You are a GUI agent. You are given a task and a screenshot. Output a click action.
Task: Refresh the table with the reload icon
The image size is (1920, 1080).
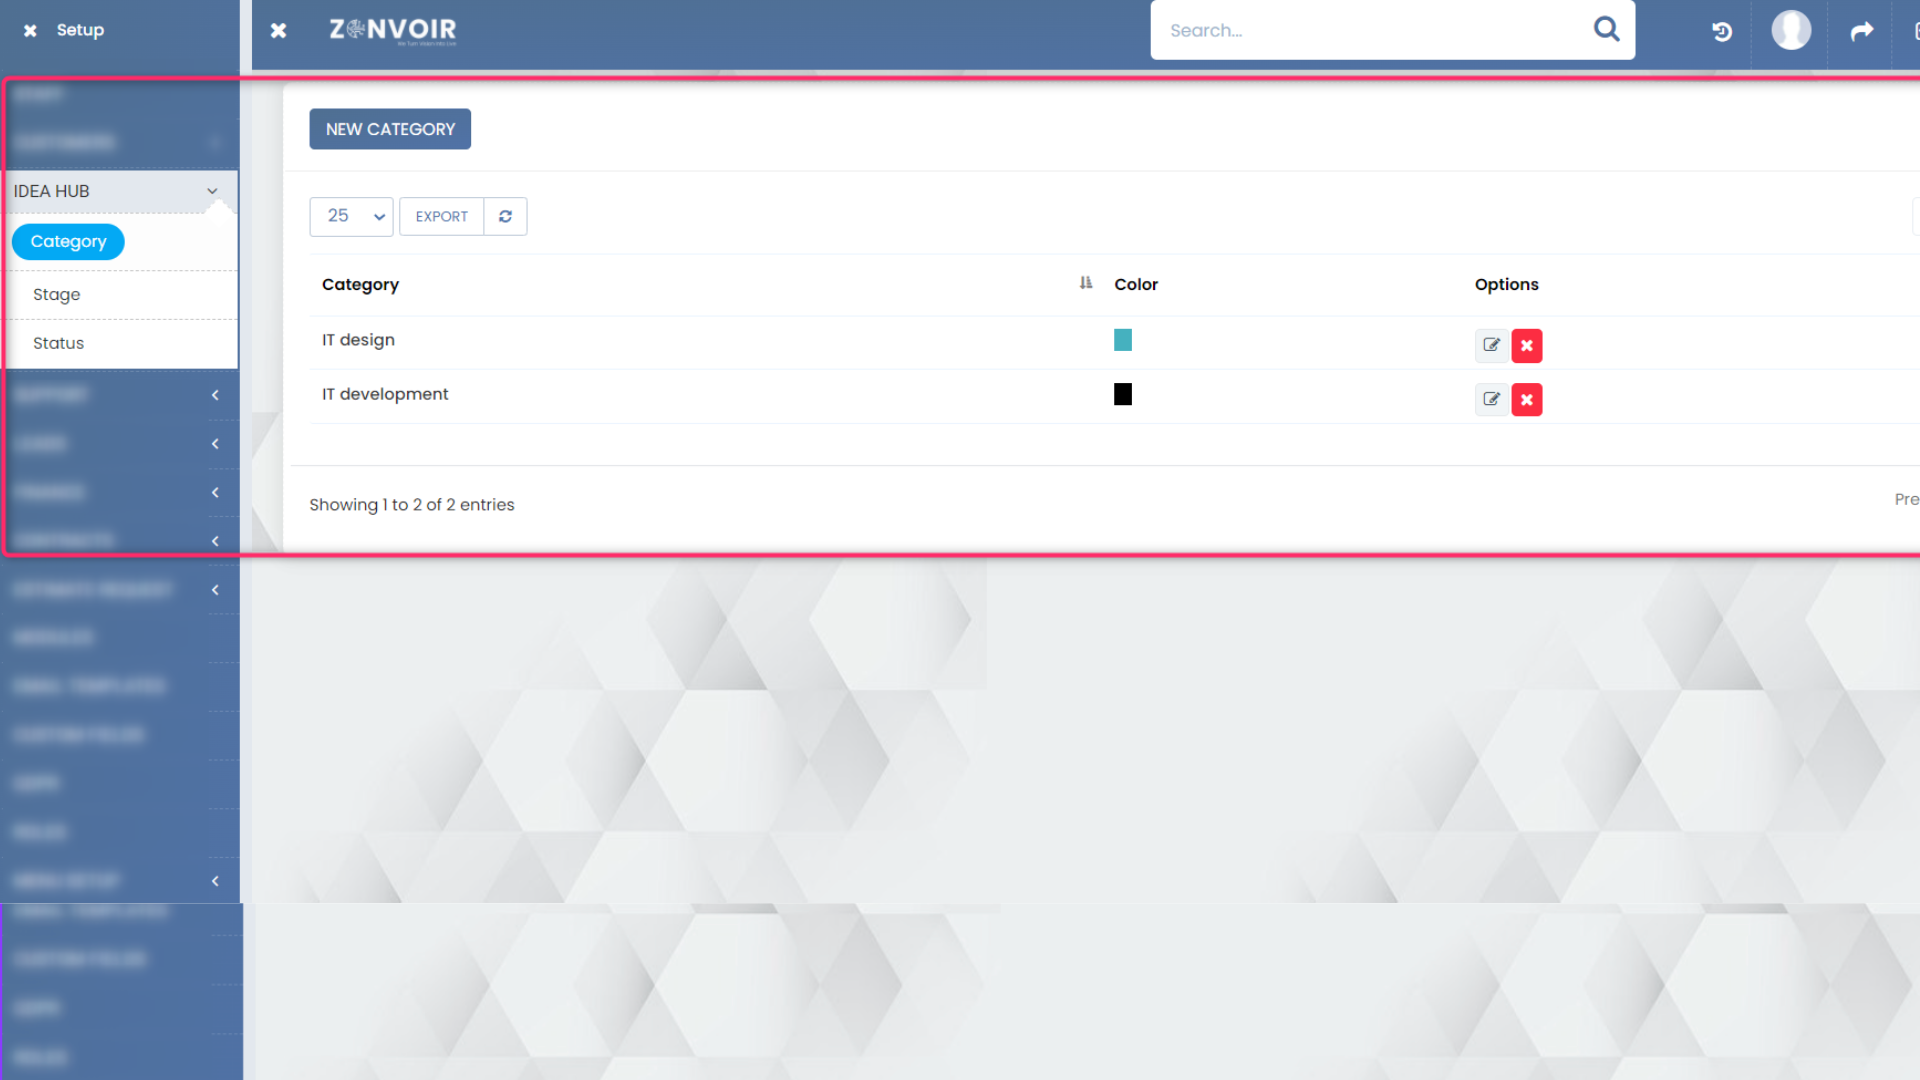505,216
